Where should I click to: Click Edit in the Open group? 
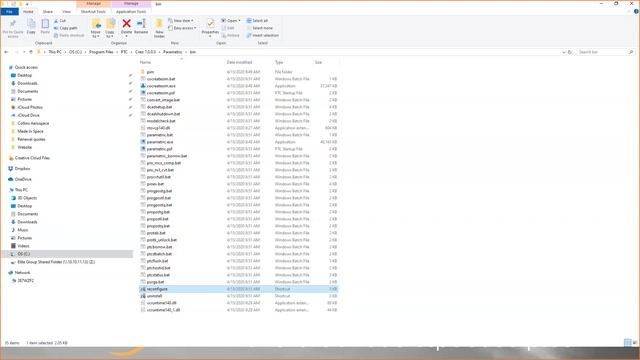228,28
